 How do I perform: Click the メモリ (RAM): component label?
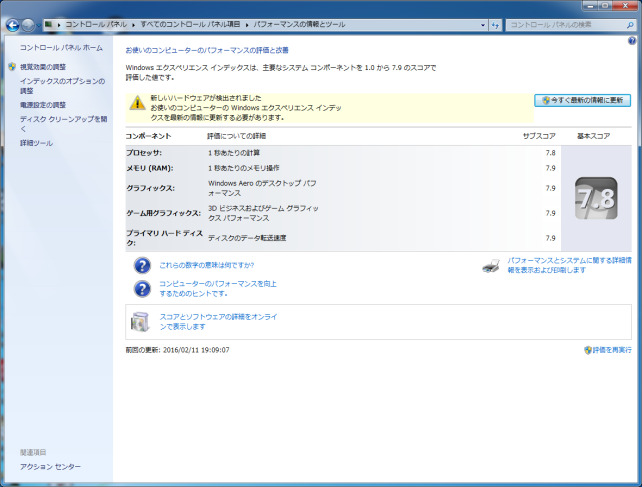point(149,168)
